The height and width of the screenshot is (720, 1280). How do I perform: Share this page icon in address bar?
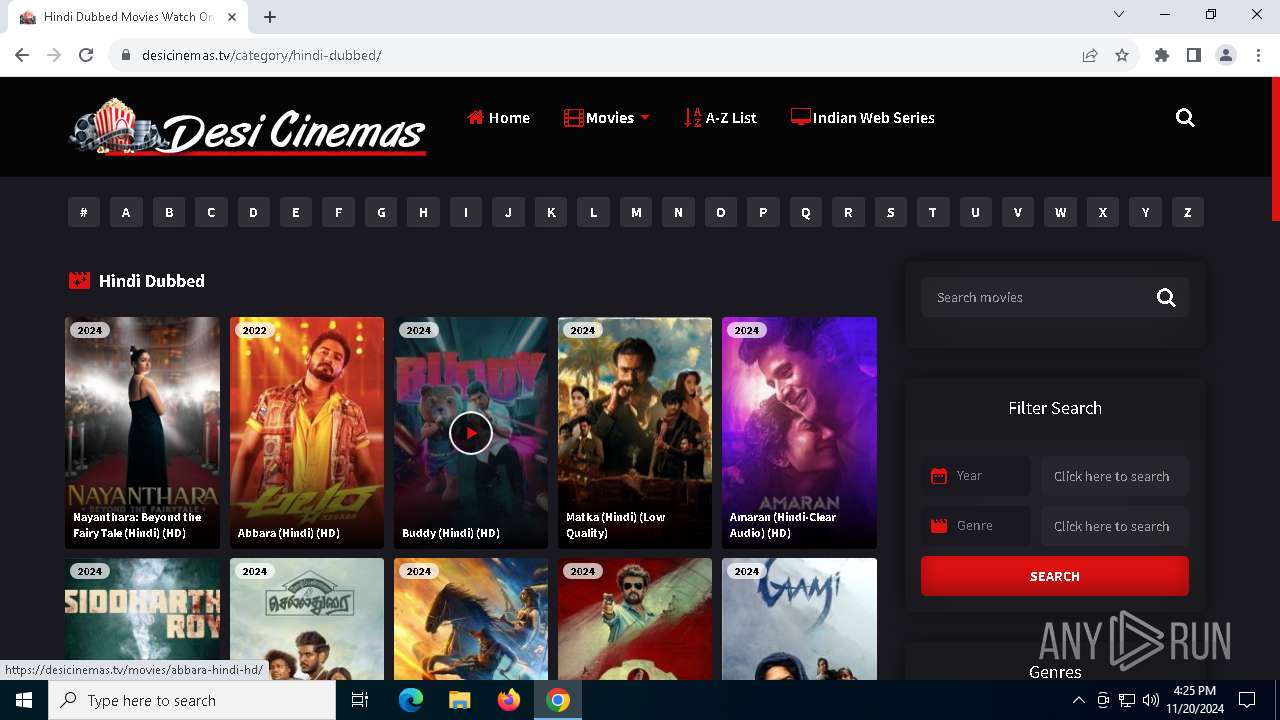coord(1090,55)
